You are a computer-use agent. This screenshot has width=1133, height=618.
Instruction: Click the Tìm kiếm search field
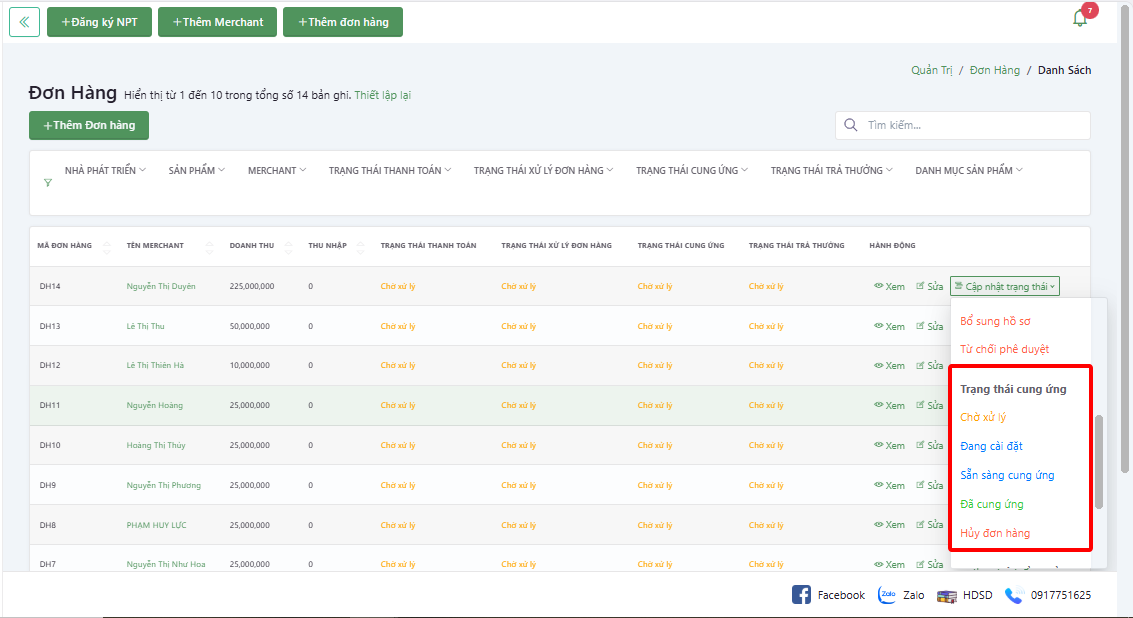click(975, 125)
